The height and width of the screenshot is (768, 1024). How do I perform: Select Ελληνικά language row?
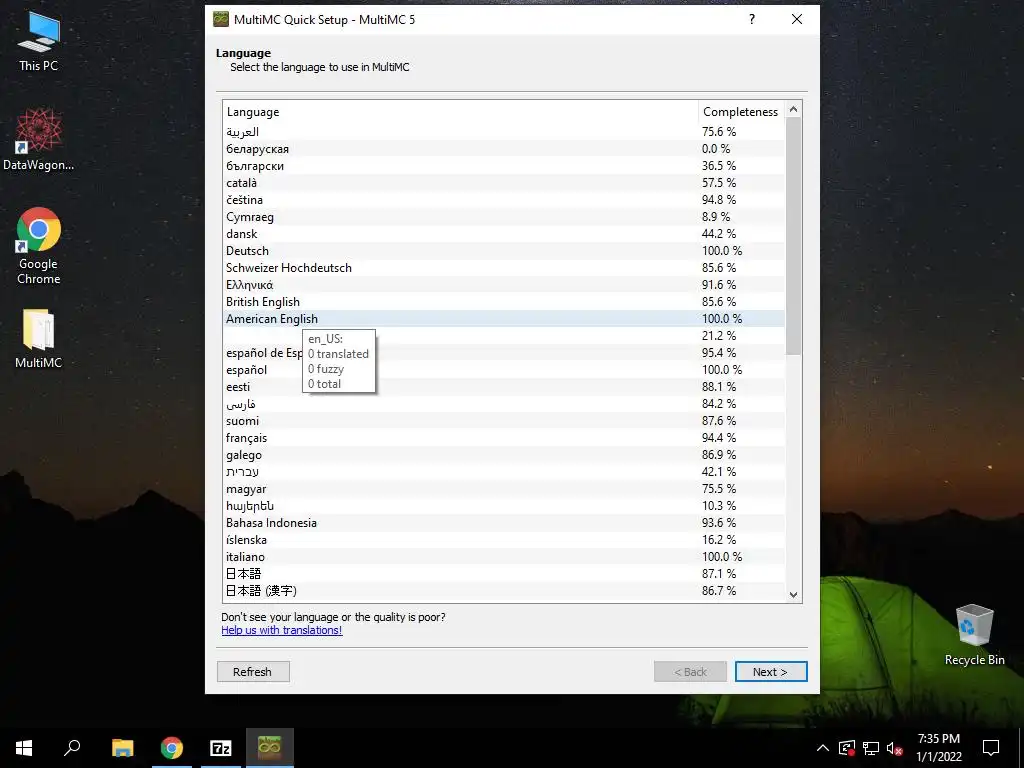(504, 285)
